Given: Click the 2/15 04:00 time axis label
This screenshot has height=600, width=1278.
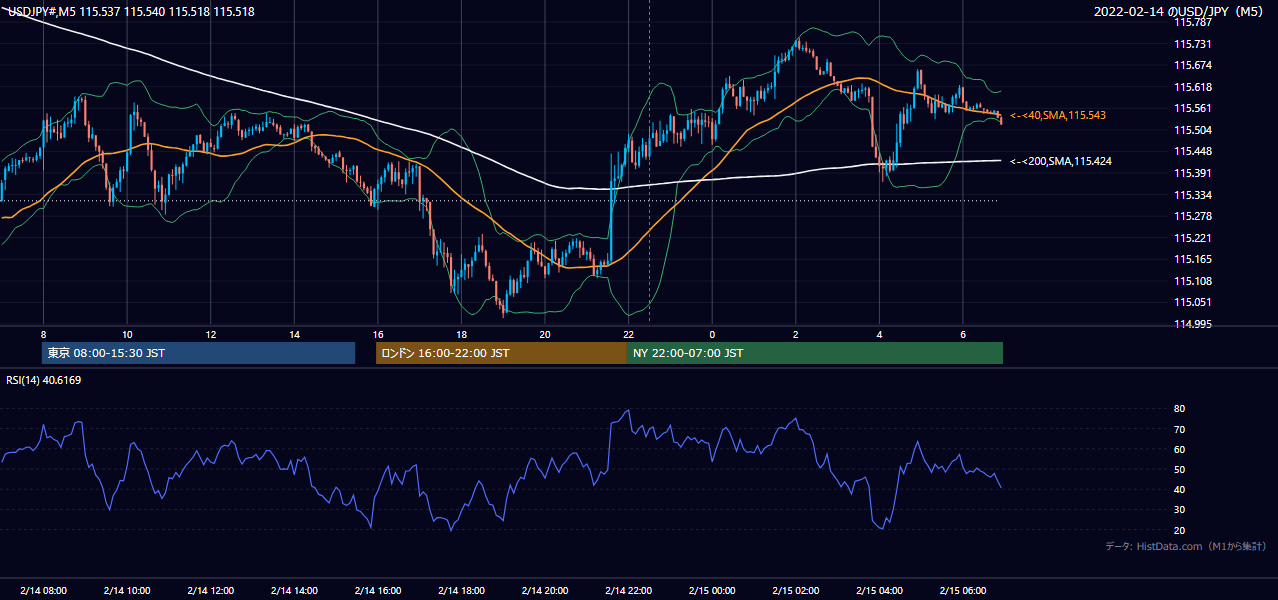Looking at the screenshot, I should 880,590.
